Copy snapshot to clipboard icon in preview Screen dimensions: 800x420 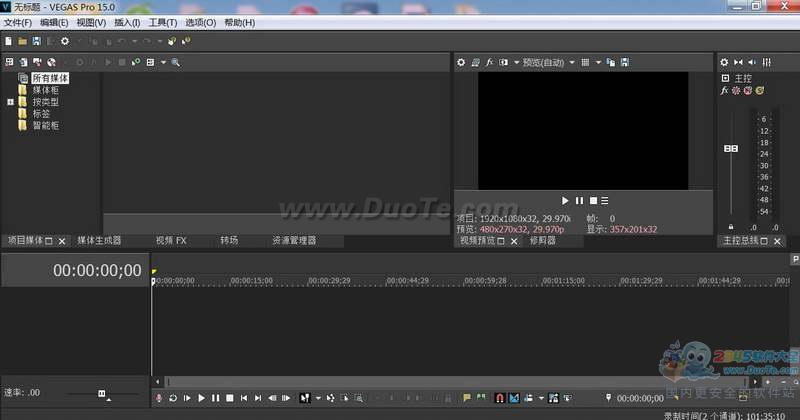[x=611, y=62]
